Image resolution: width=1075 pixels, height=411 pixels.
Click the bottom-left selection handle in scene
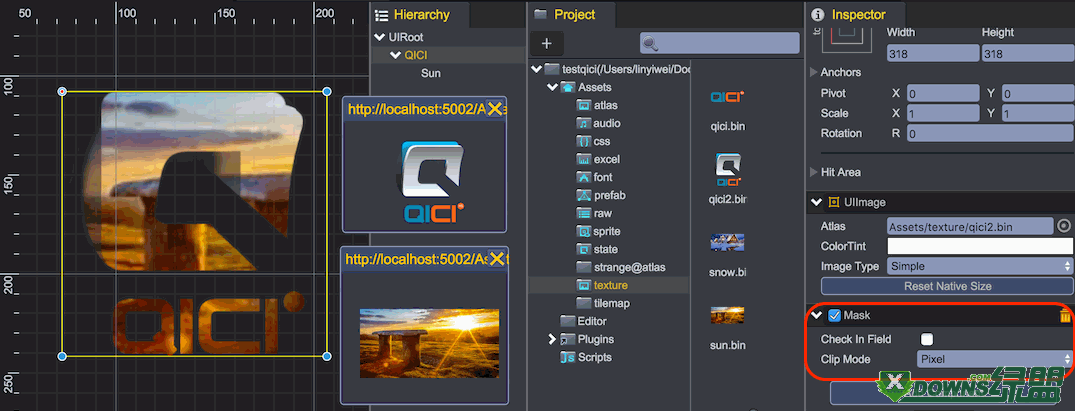(x=62, y=356)
